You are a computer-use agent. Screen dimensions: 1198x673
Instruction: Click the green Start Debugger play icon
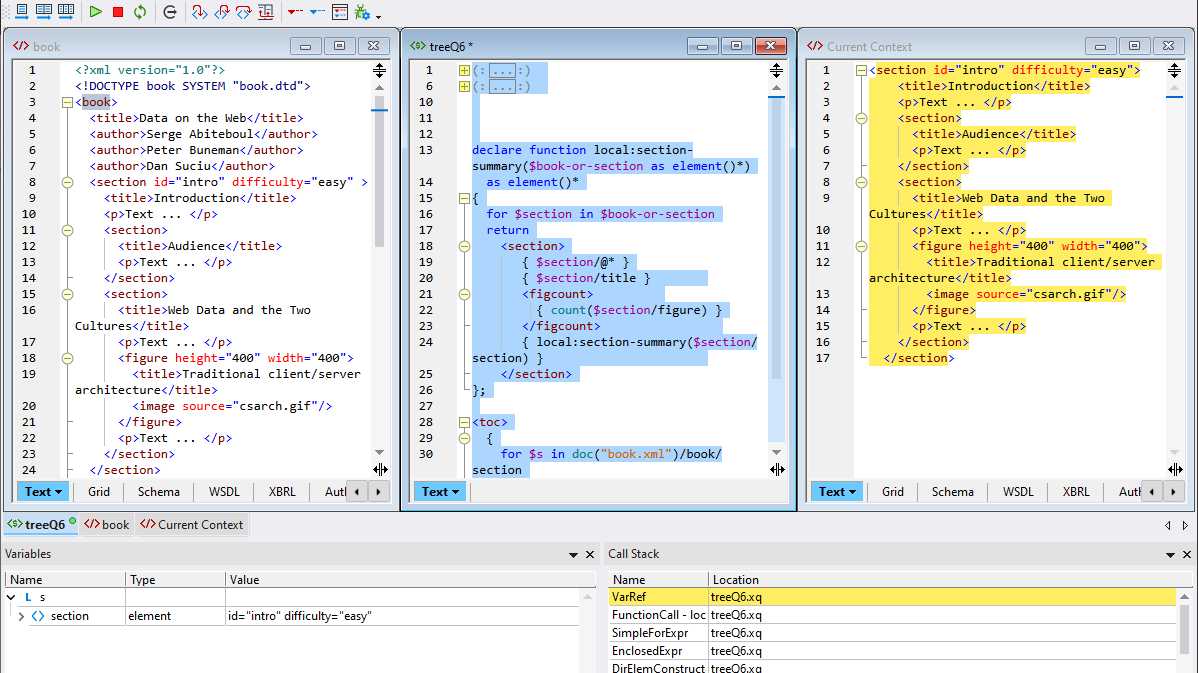(x=95, y=12)
